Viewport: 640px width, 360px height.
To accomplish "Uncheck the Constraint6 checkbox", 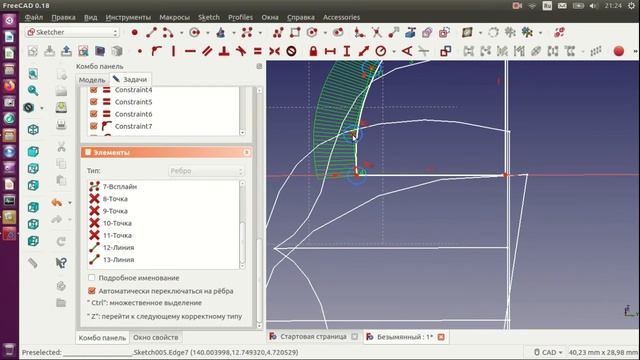I will (93, 113).
